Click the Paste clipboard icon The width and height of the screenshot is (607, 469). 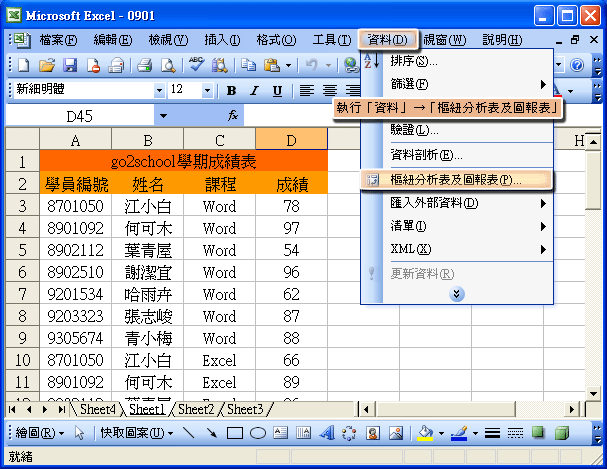coord(272,65)
